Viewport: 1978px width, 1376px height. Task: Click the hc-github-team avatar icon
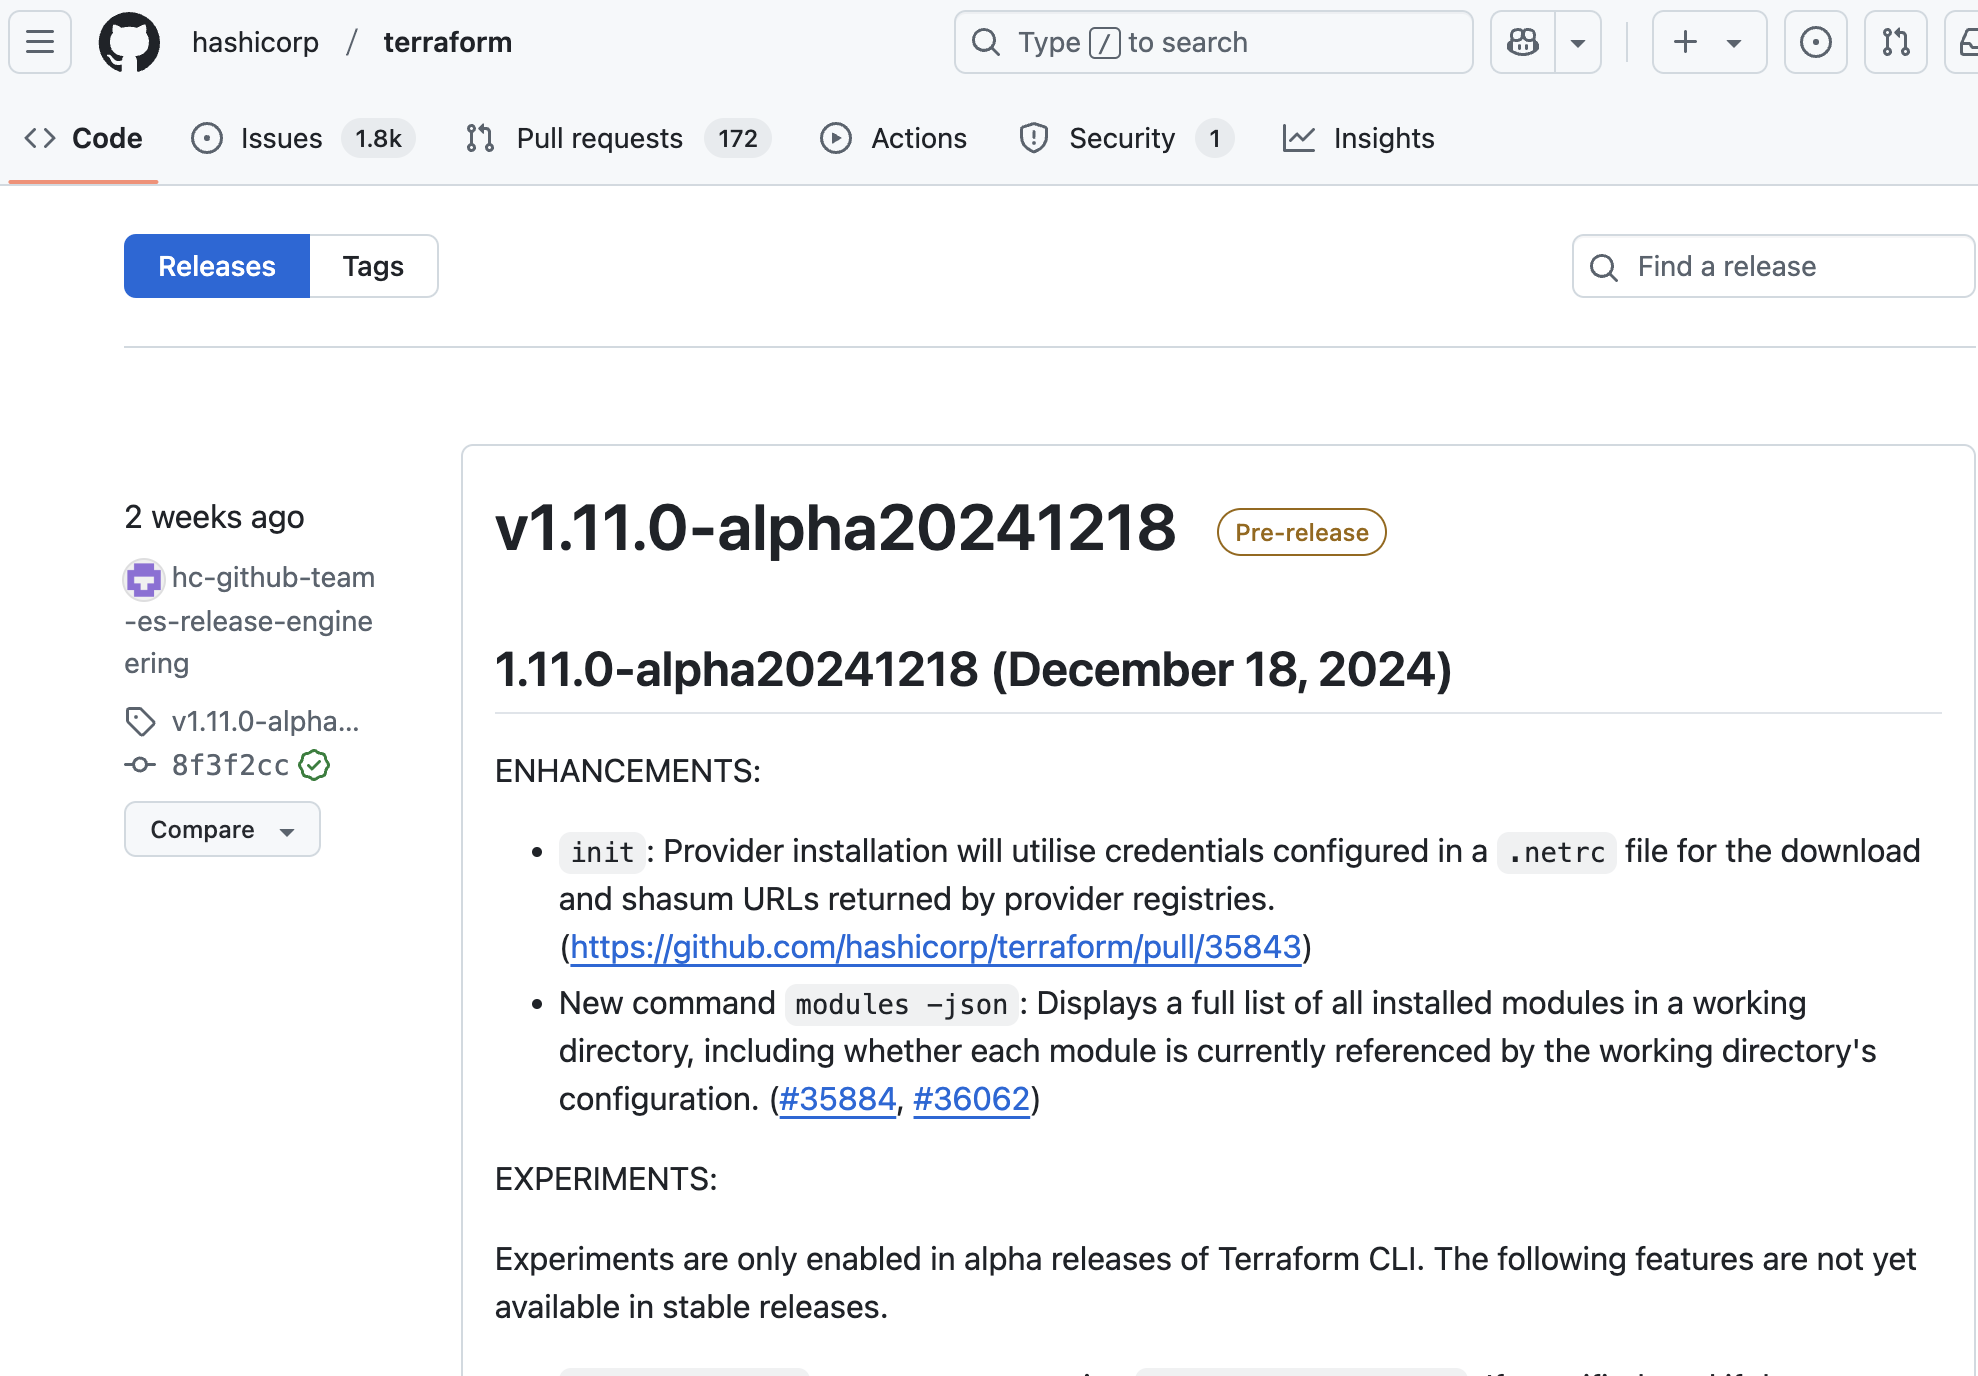144,579
